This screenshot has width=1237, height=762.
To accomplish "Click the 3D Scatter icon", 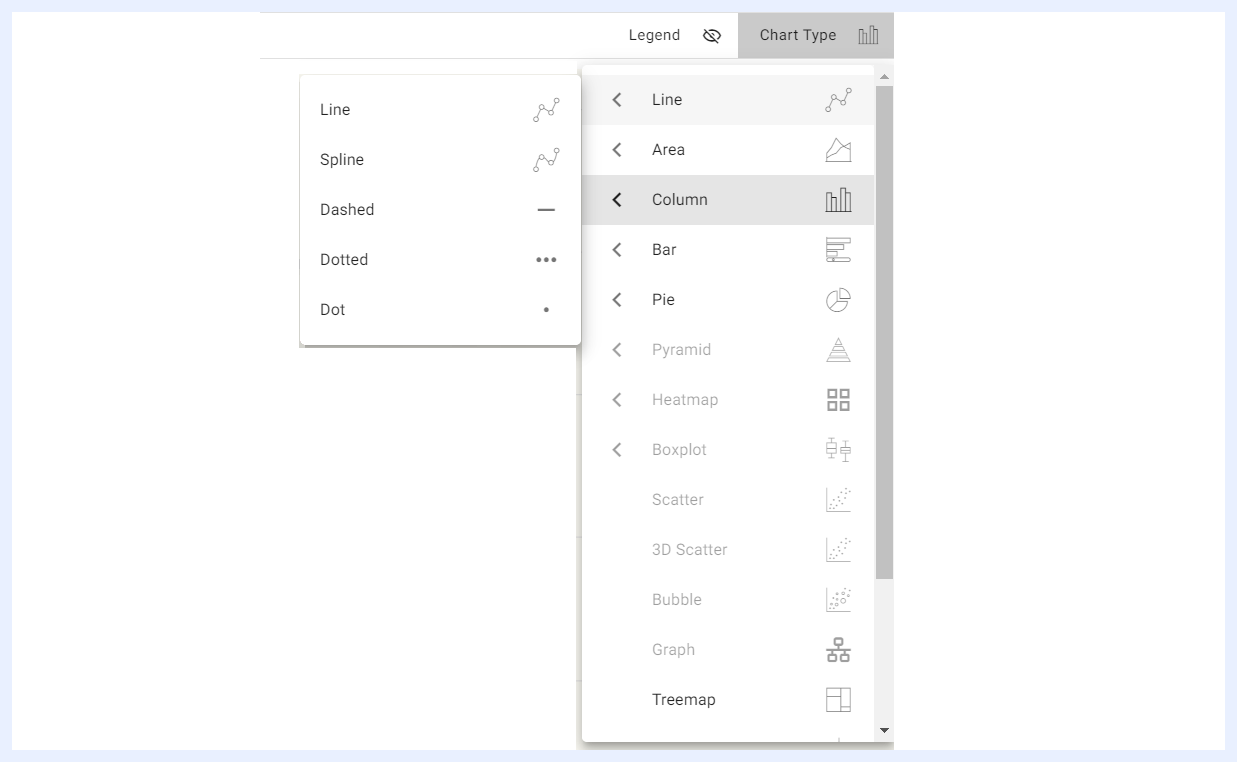I will 838,550.
